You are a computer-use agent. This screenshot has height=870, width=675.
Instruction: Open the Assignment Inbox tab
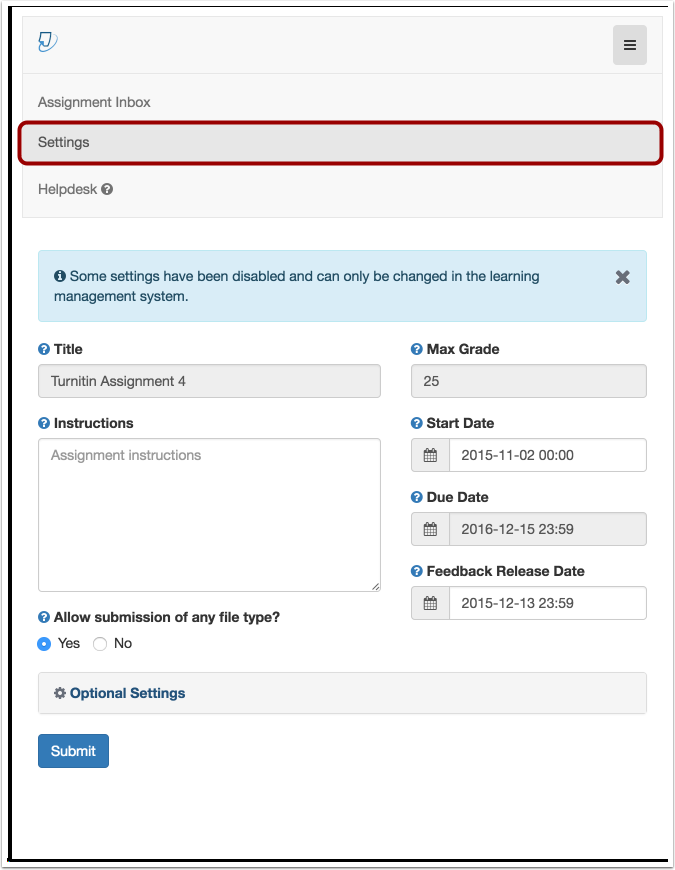pyautogui.click(x=94, y=102)
